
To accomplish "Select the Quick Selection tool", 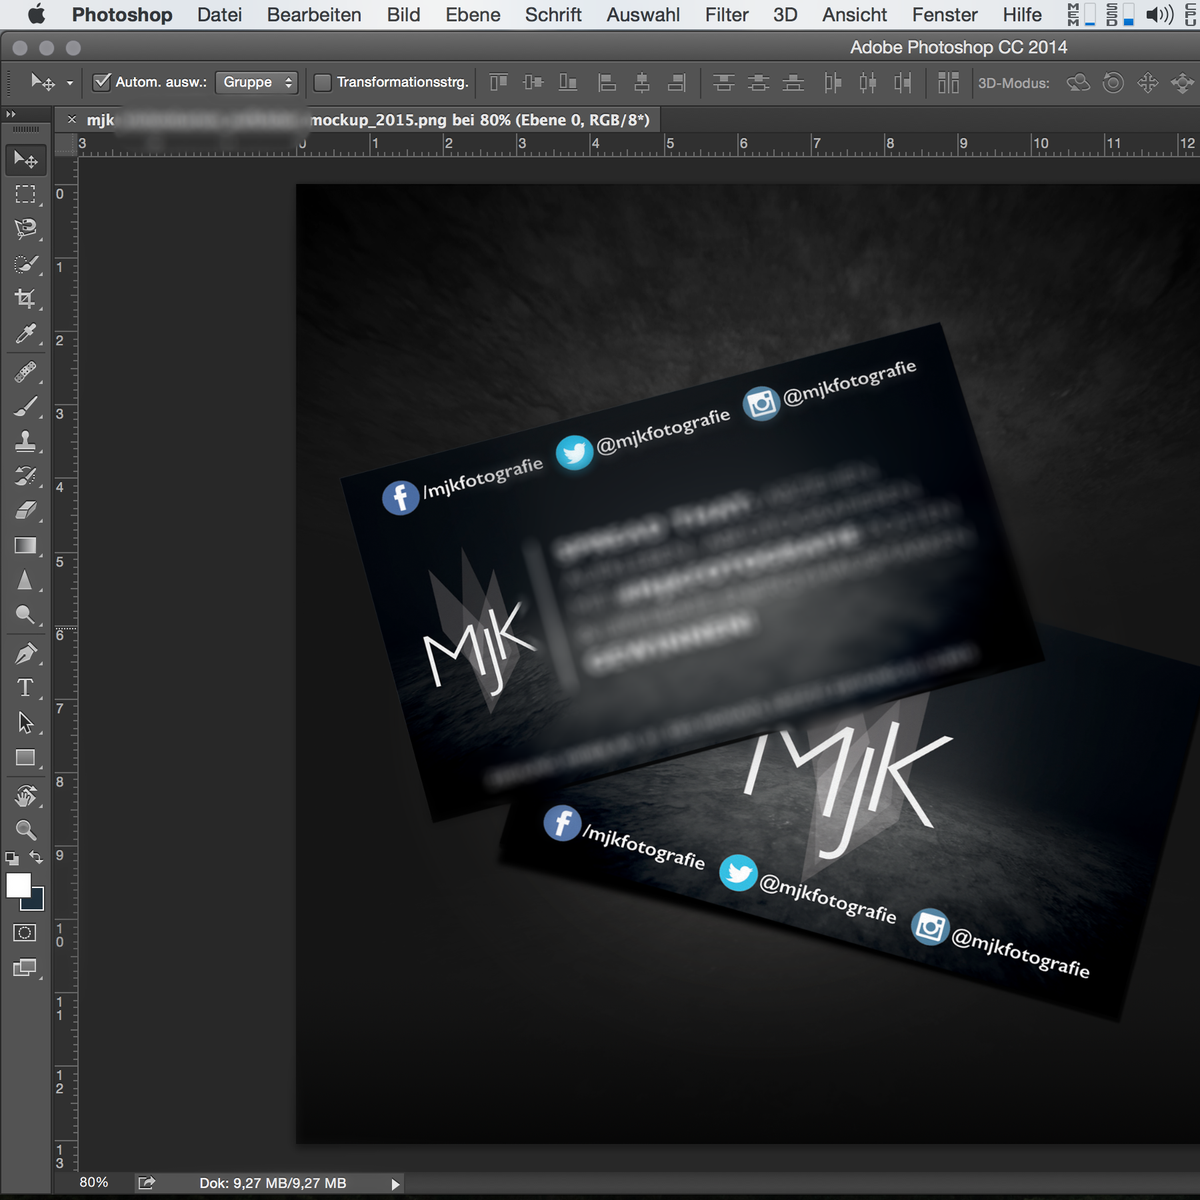I will coord(25,264).
